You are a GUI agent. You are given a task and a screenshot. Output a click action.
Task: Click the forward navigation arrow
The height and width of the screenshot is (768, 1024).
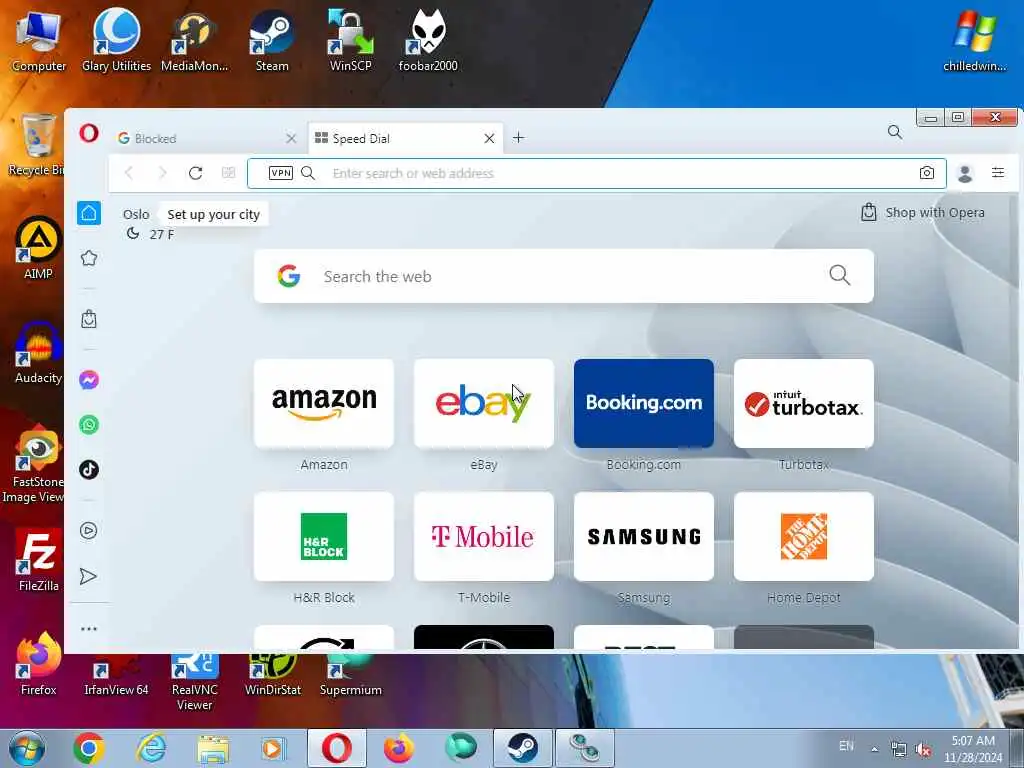coord(162,173)
